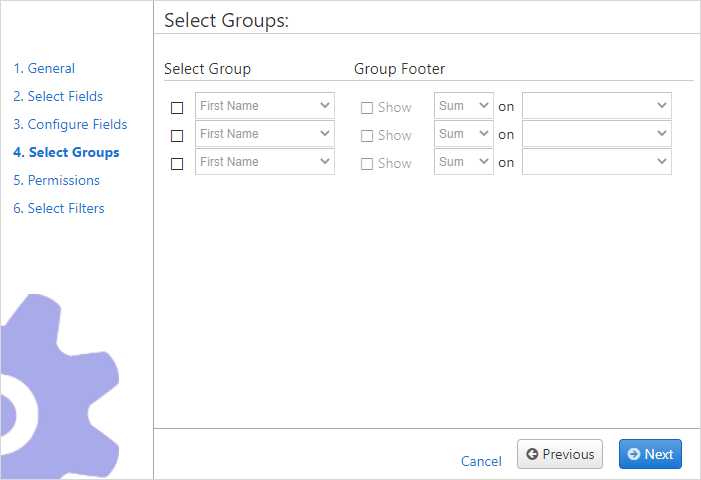Open the third Sum aggregate dropdown
Screen dimensions: 701x480
click(464, 162)
